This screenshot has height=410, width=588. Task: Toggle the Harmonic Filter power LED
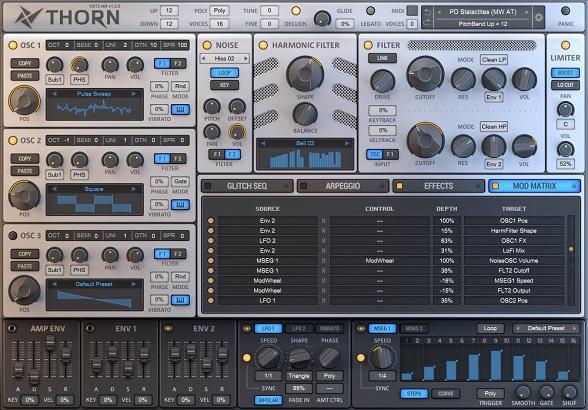[x=263, y=45]
